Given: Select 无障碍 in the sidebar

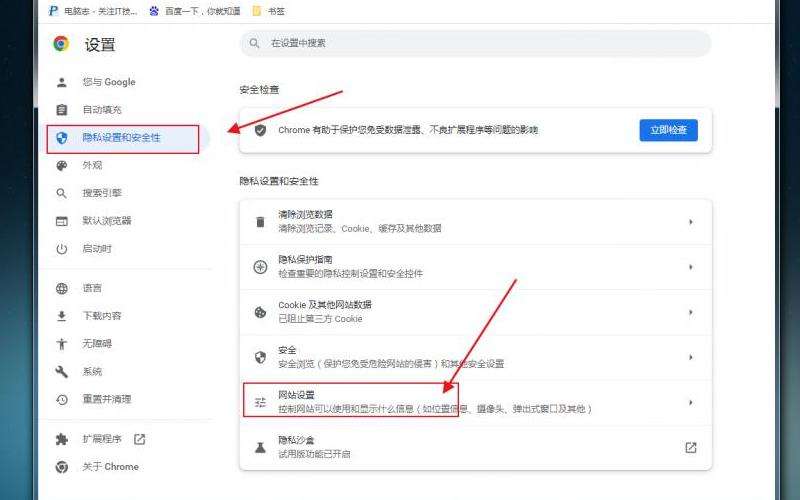Looking at the screenshot, I should point(97,344).
